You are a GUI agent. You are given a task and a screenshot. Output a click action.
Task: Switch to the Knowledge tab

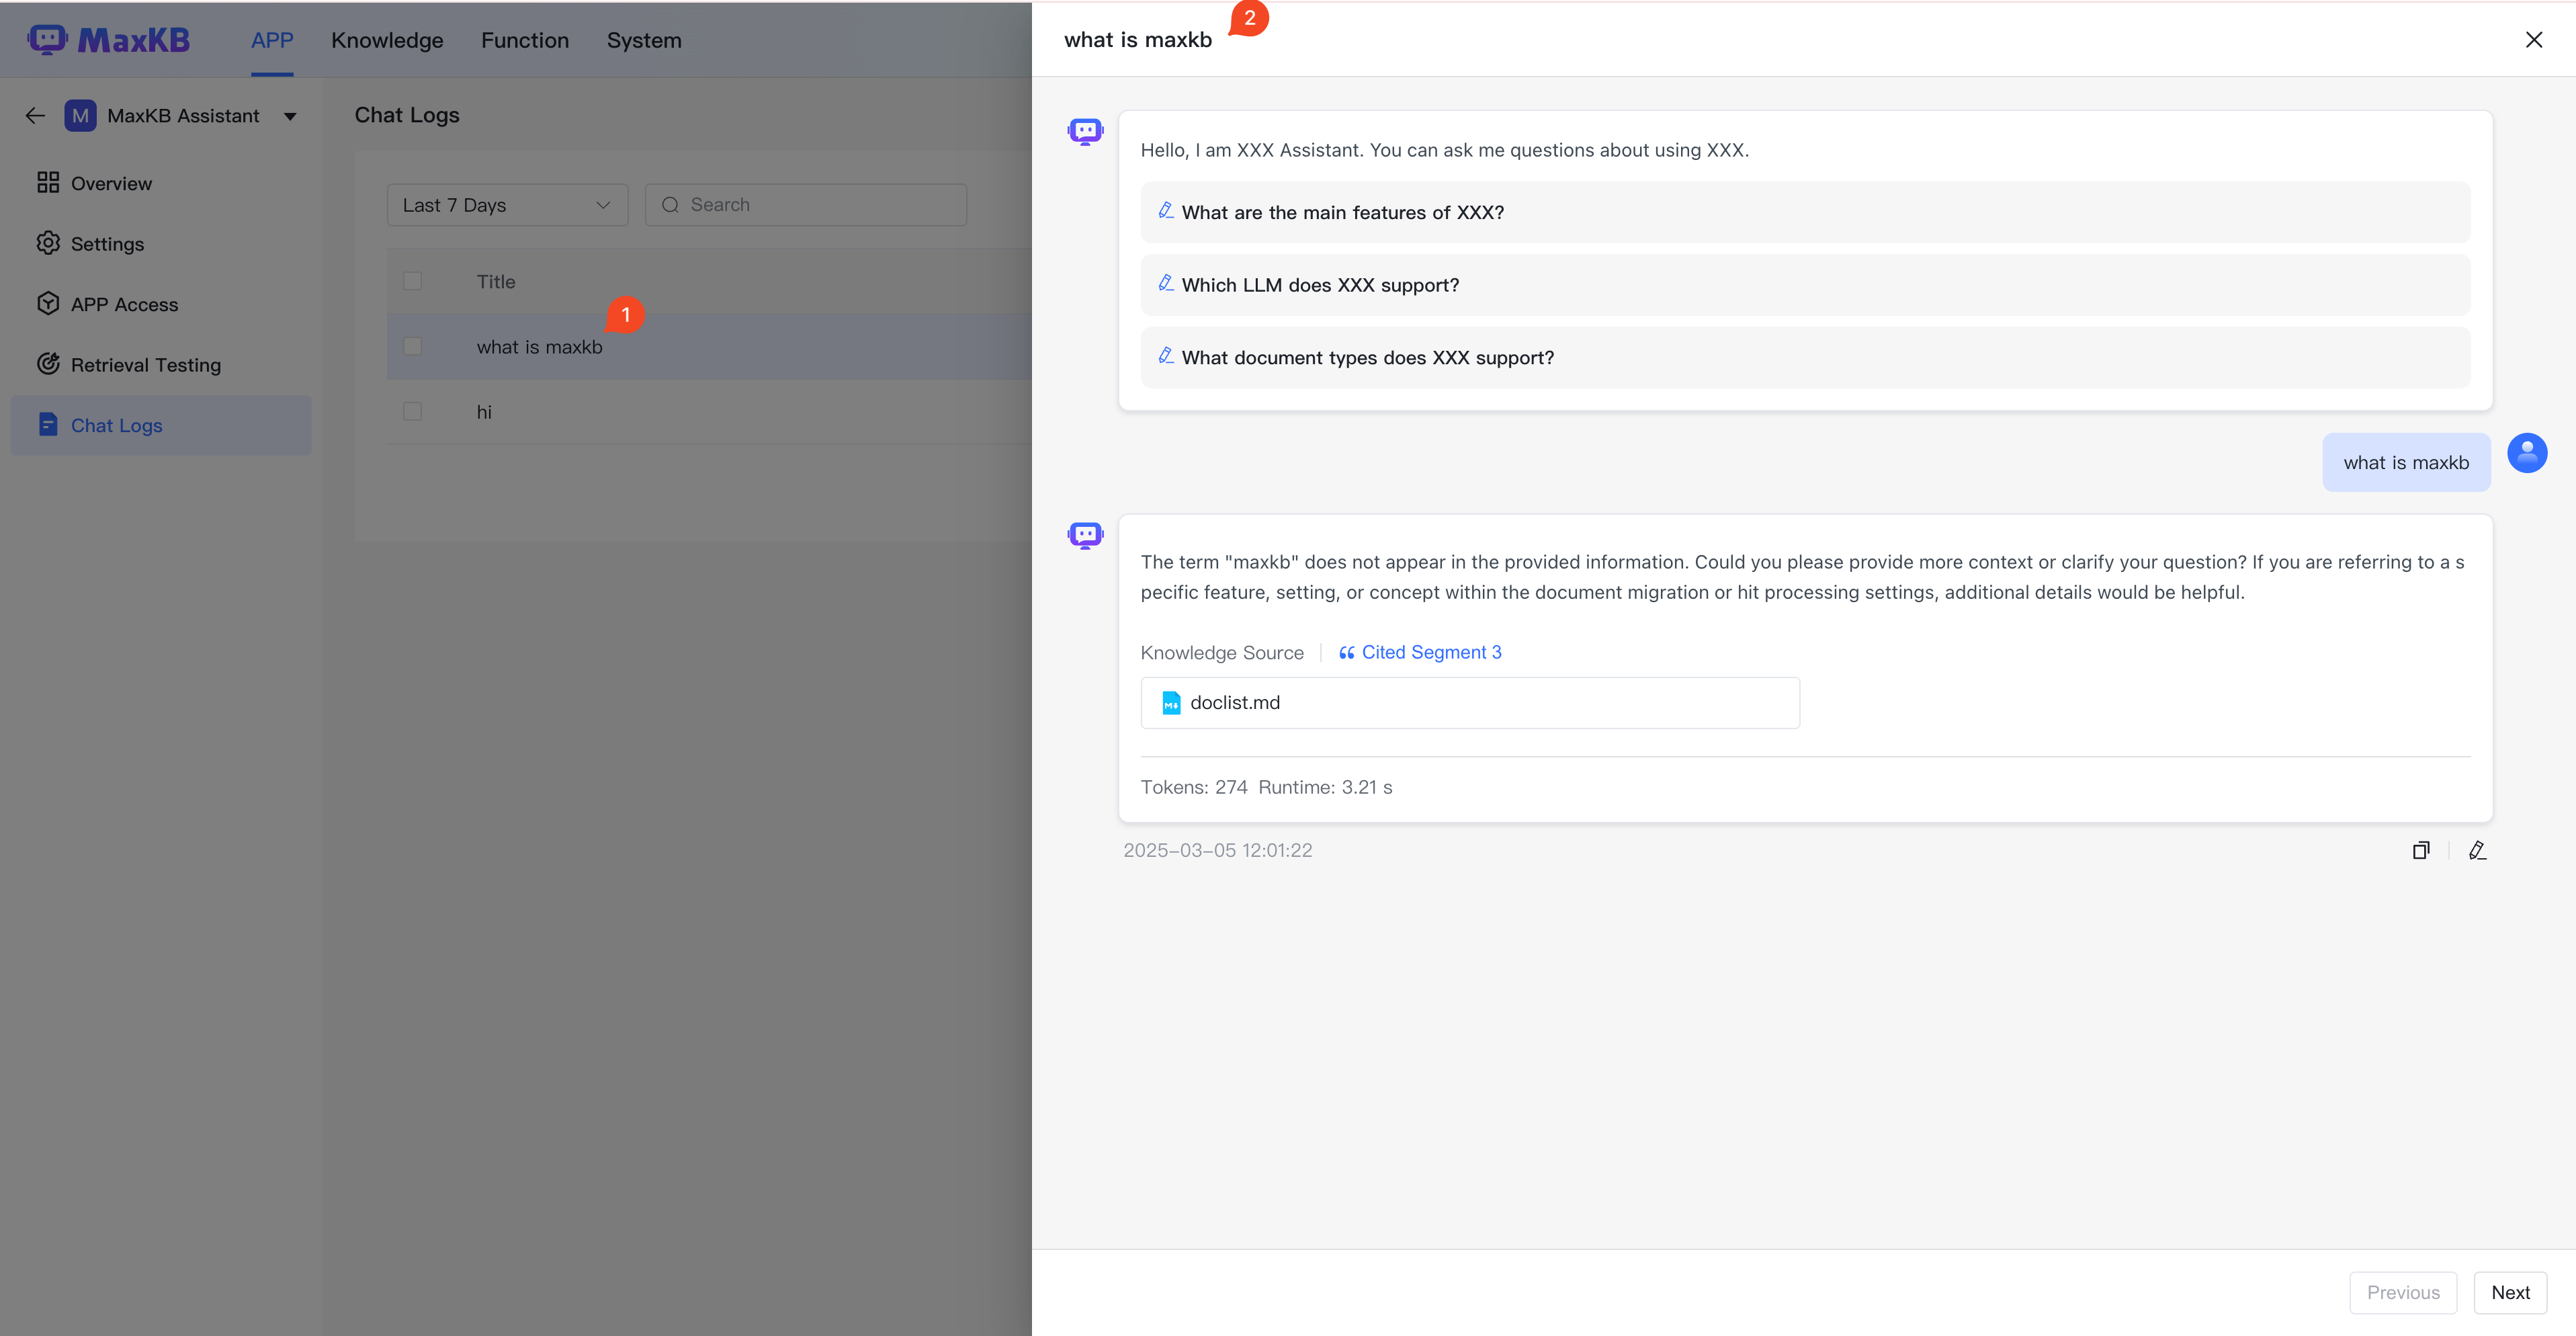click(387, 40)
